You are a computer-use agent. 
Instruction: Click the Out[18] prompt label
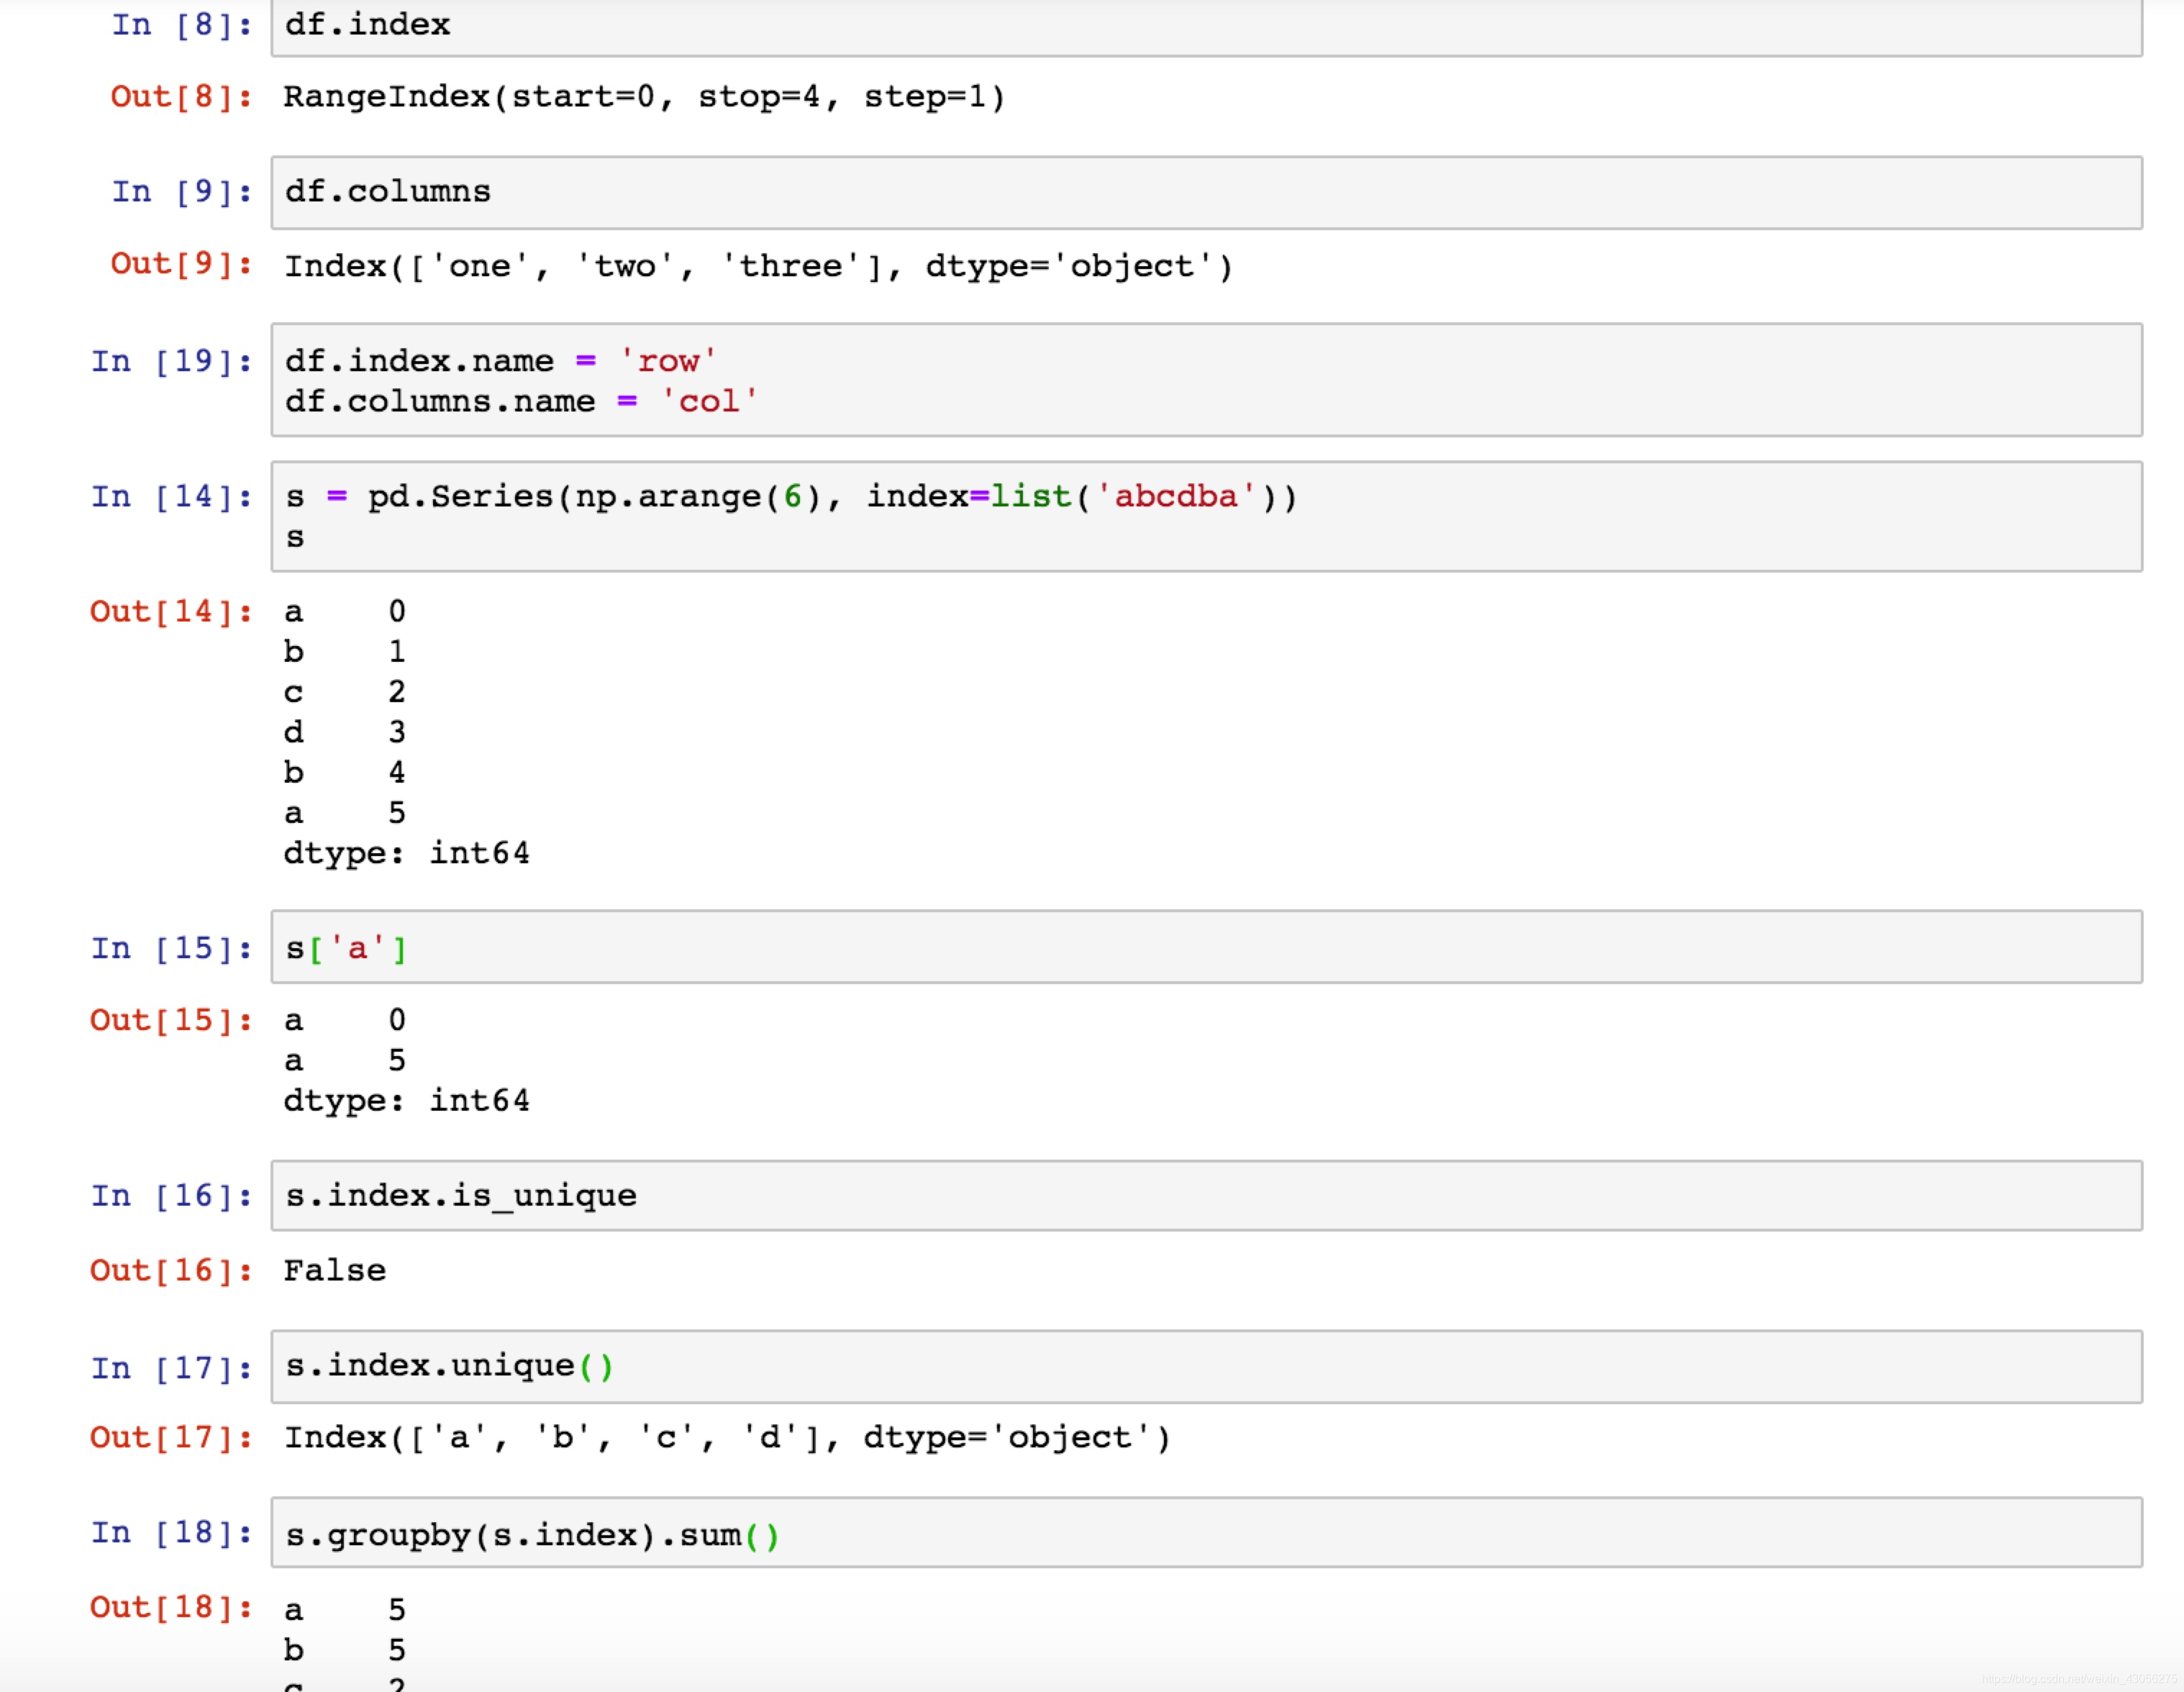[171, 1608]
